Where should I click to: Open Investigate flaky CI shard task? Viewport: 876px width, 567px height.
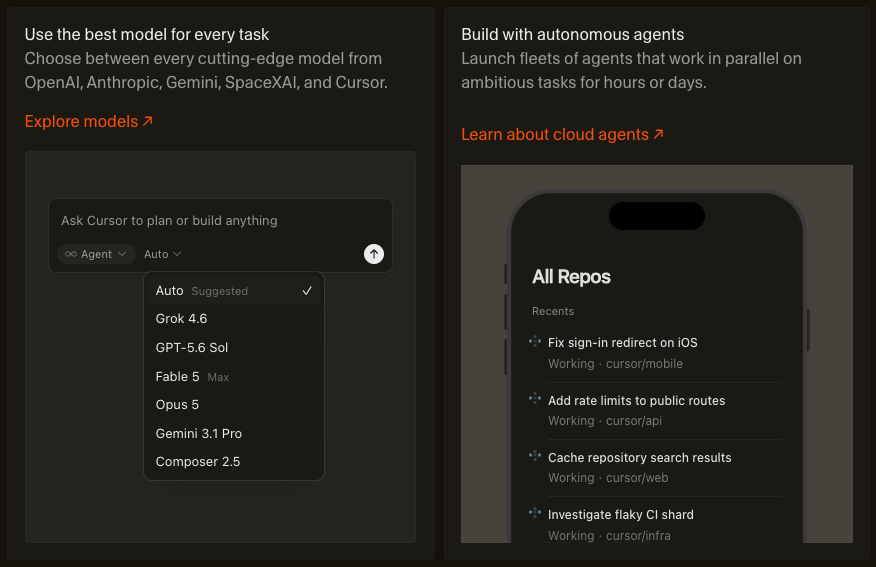click(x=656, y=525)
